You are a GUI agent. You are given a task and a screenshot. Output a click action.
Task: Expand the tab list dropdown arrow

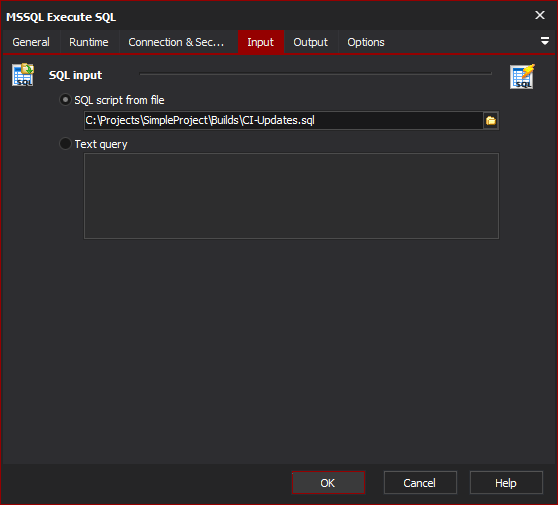click(544, 41)
